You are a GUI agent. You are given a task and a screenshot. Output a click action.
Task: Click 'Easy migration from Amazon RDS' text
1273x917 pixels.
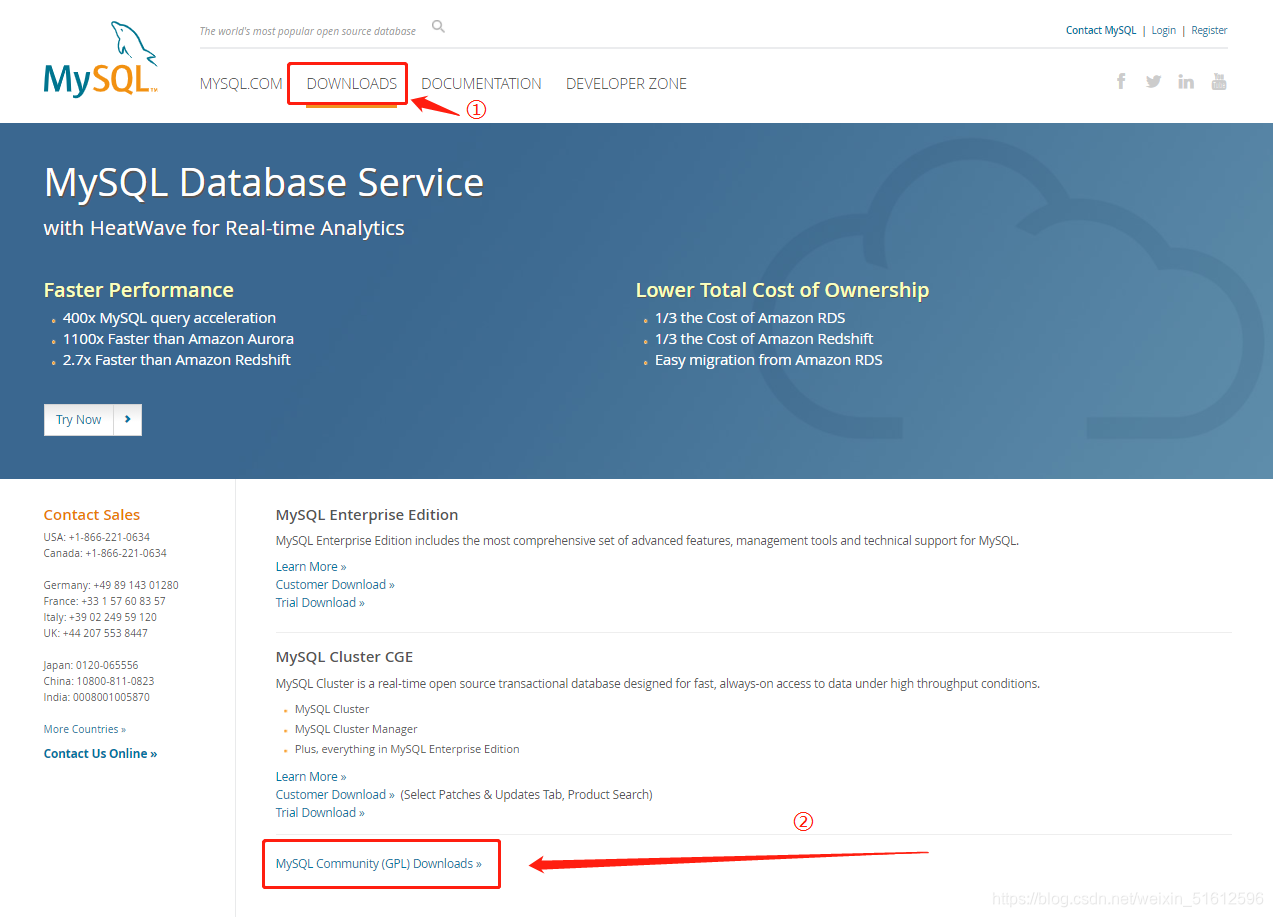tap(769, 360)
